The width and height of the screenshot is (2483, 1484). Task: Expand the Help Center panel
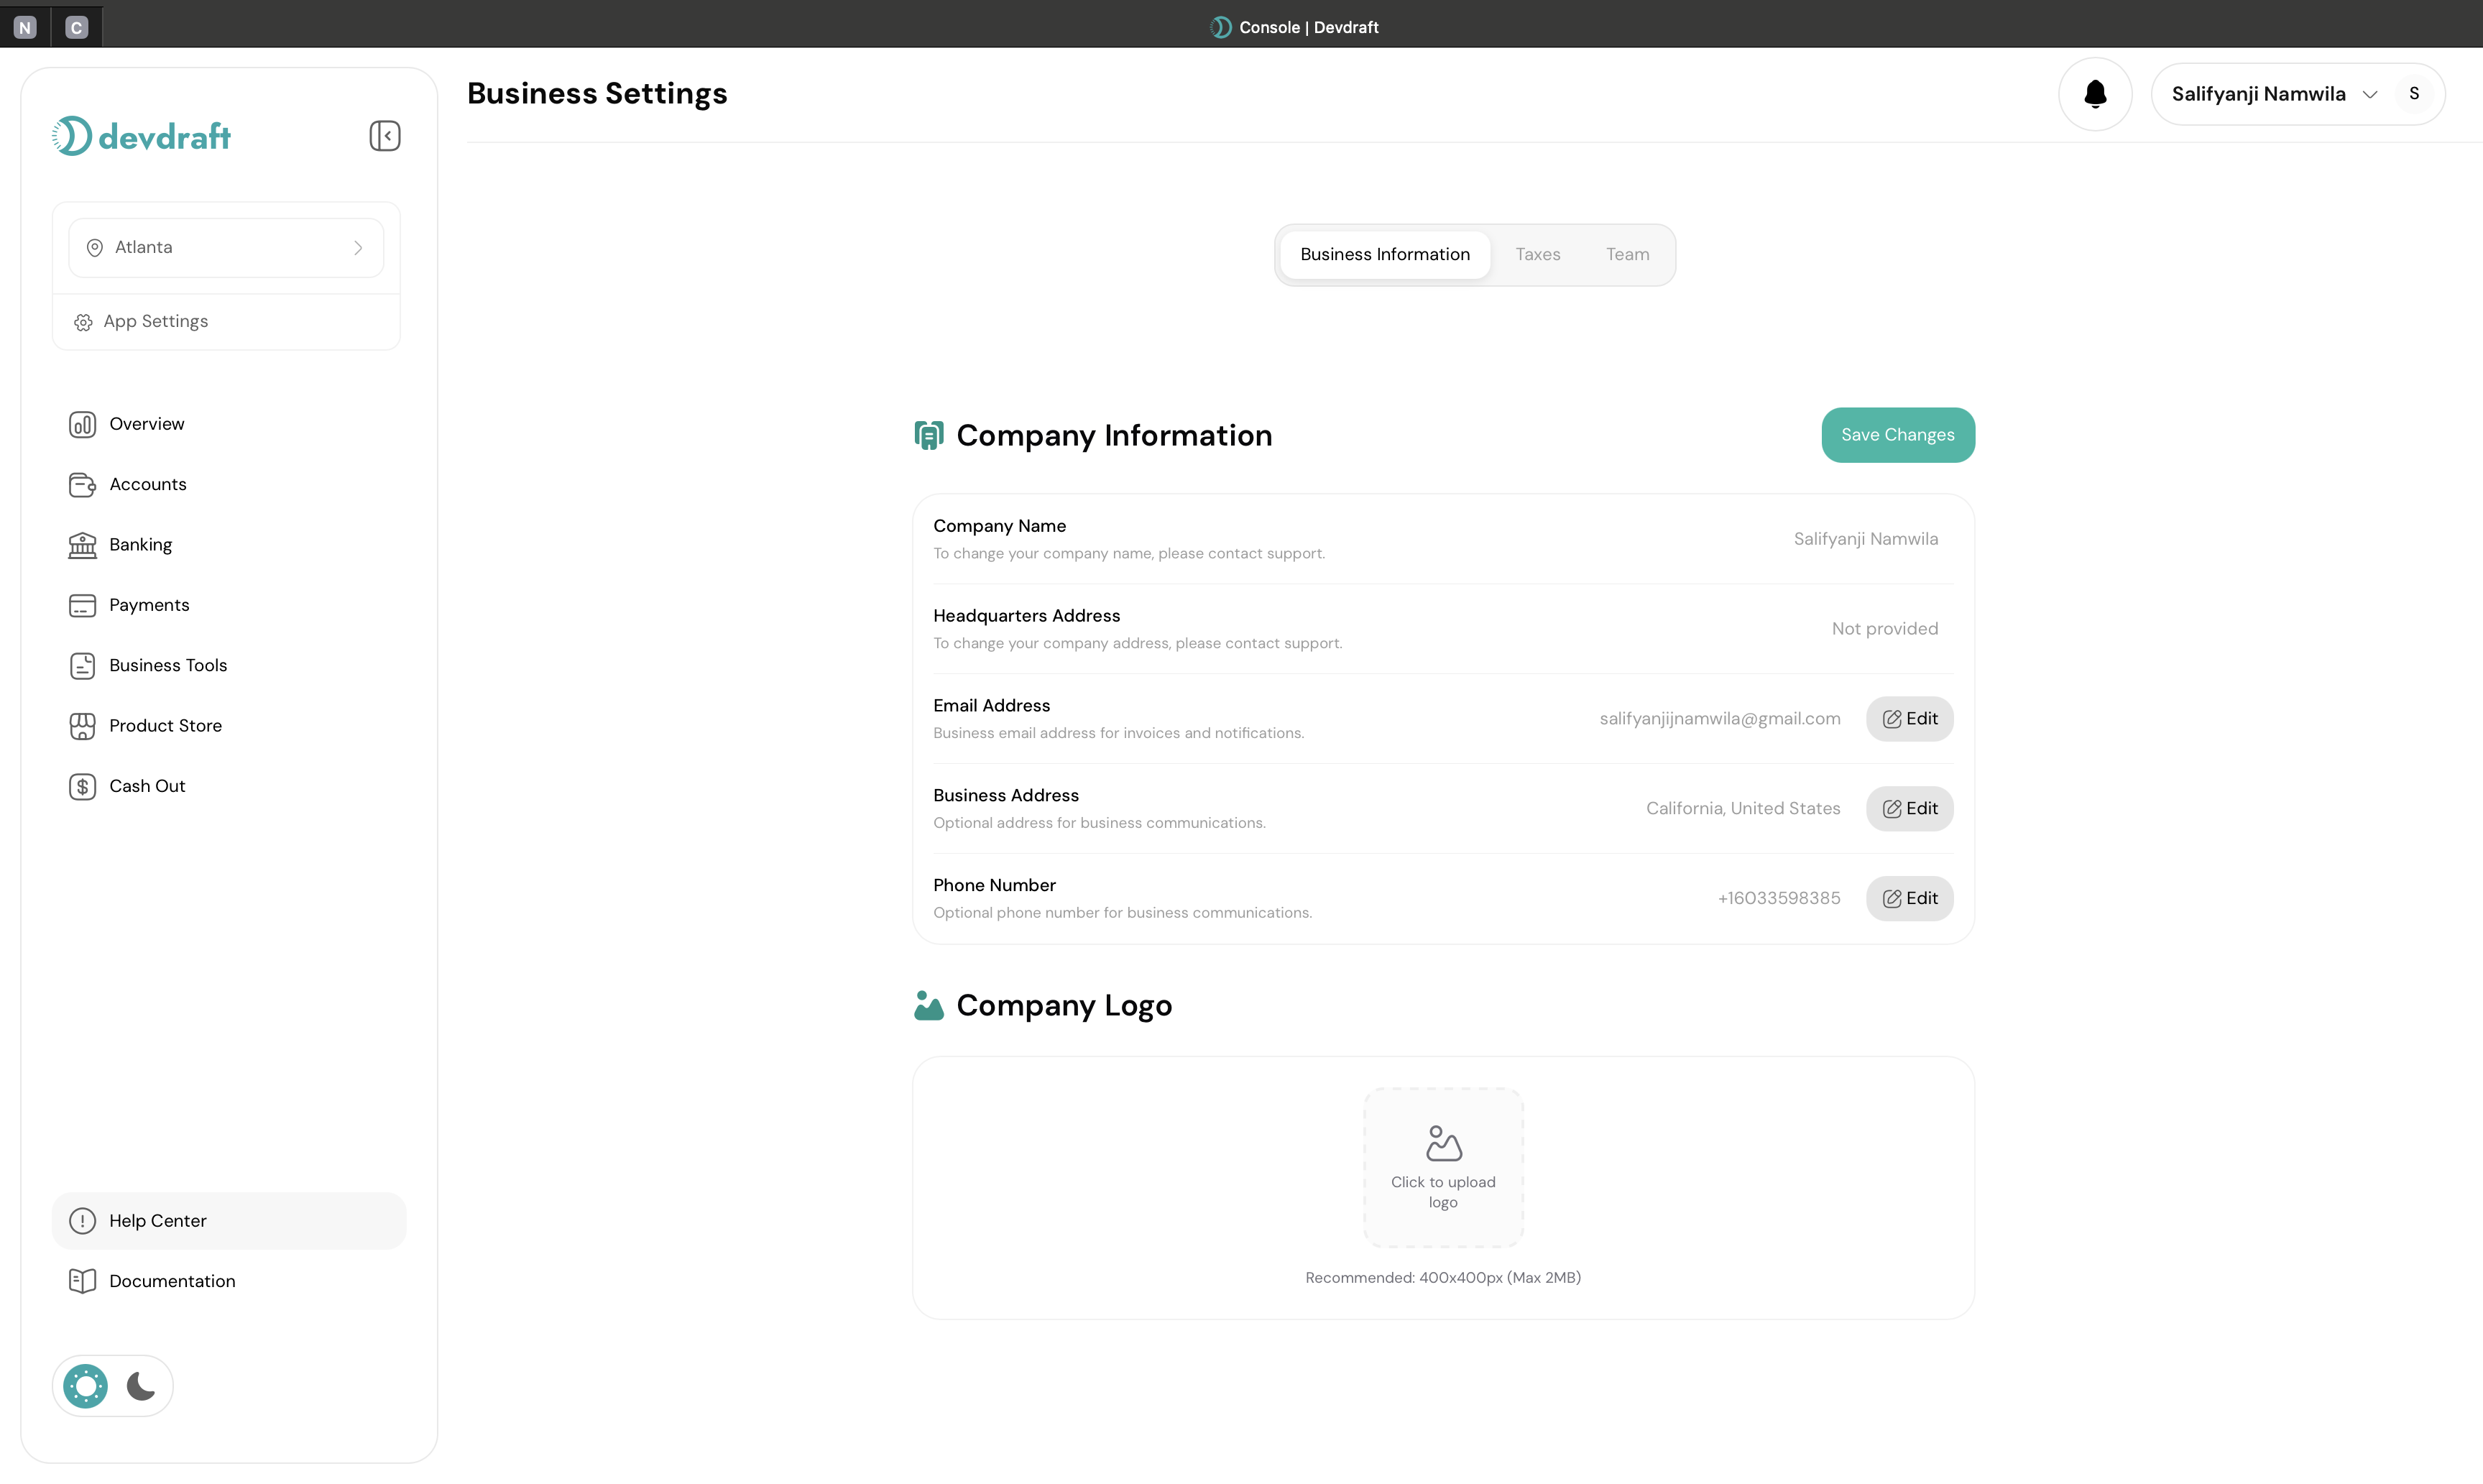158,1220
